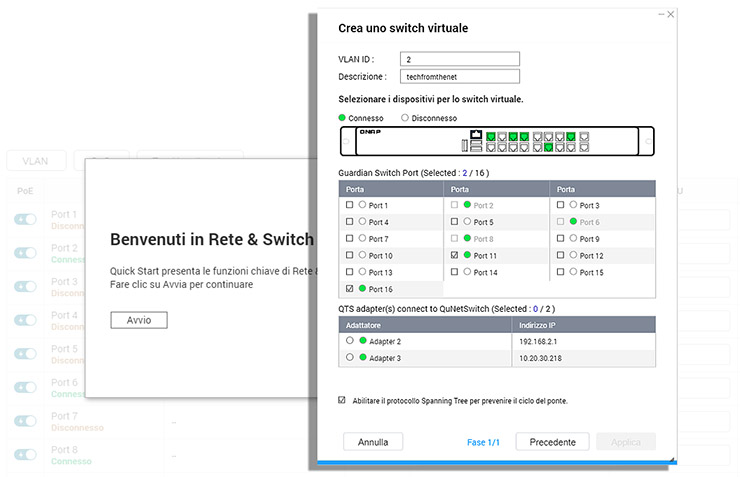Check the Port 15 checkbox
Viewport: 740px width, 477px height.
(x=559, y=272)
